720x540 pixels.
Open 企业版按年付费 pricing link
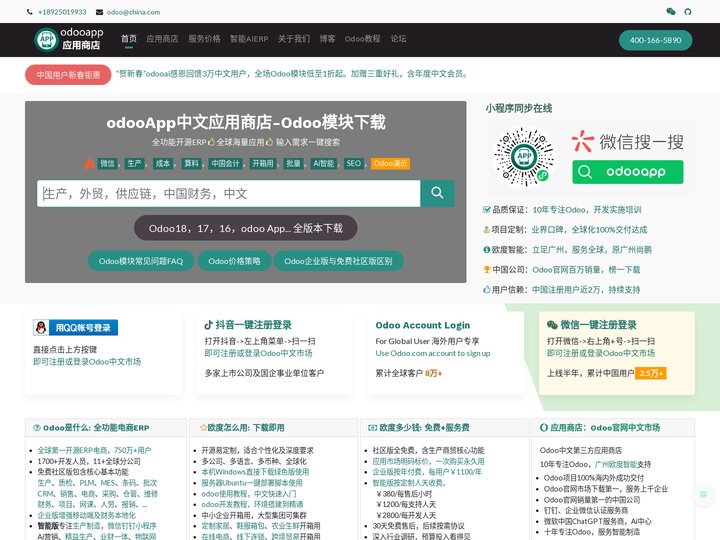pyautogui.click(x=427, y=472)
